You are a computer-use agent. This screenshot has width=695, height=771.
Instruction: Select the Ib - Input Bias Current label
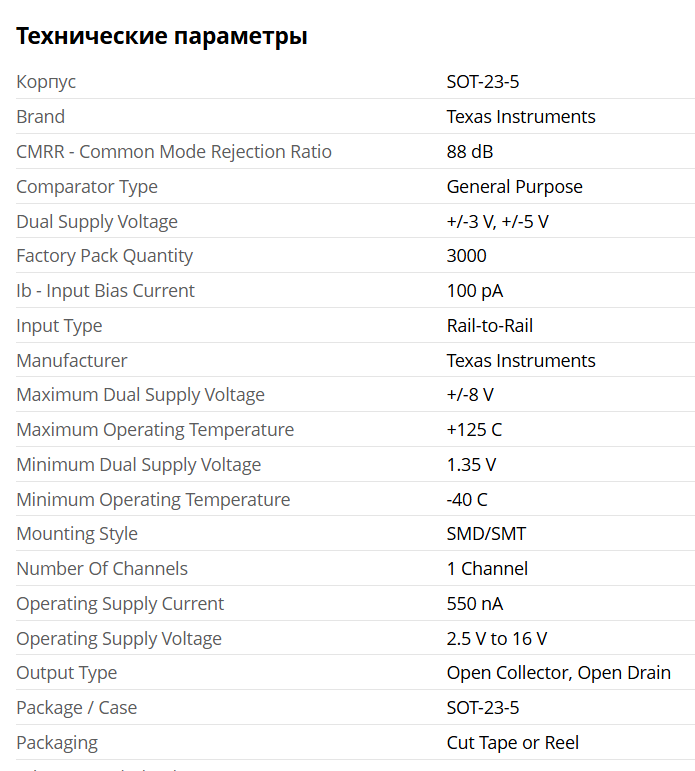105,291
